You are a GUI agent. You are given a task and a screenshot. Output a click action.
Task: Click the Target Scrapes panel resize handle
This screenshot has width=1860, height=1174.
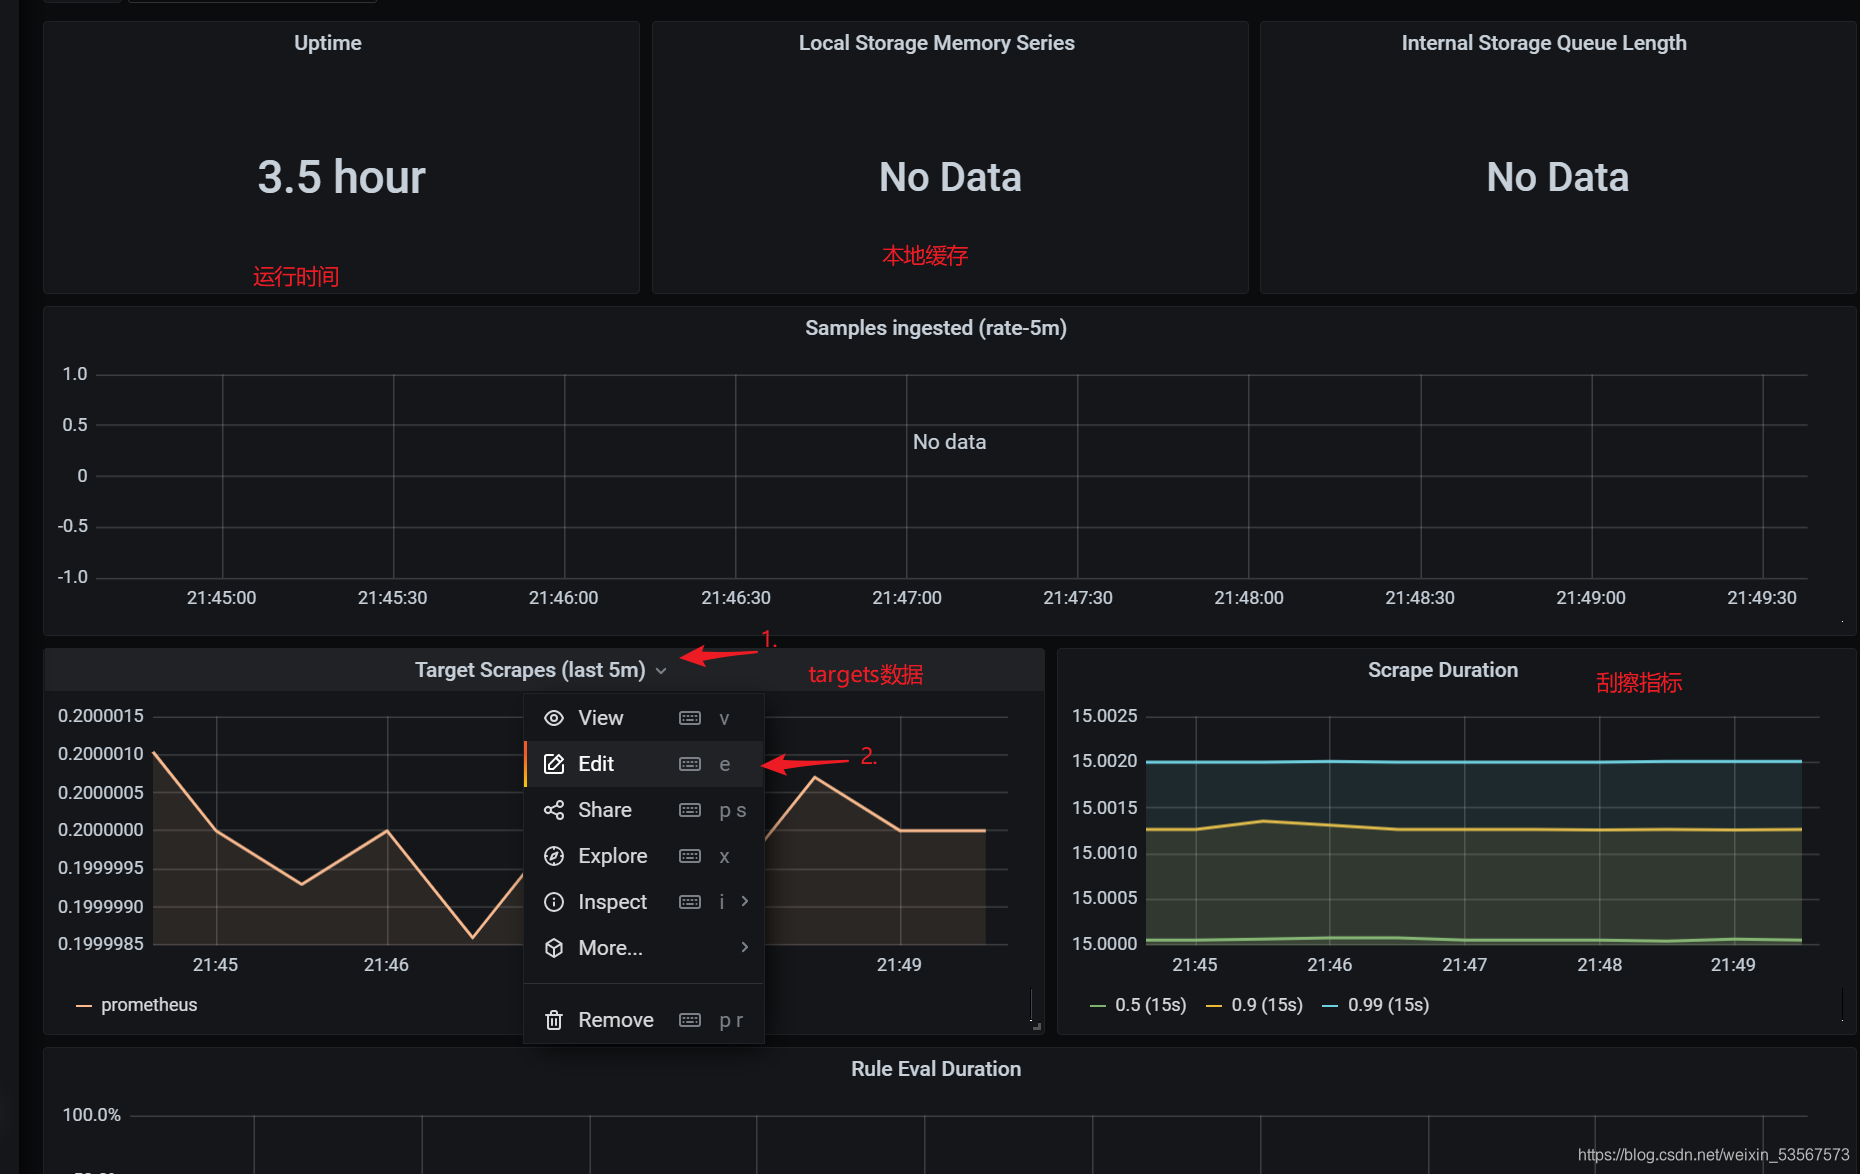[x=1037, y=1026]
